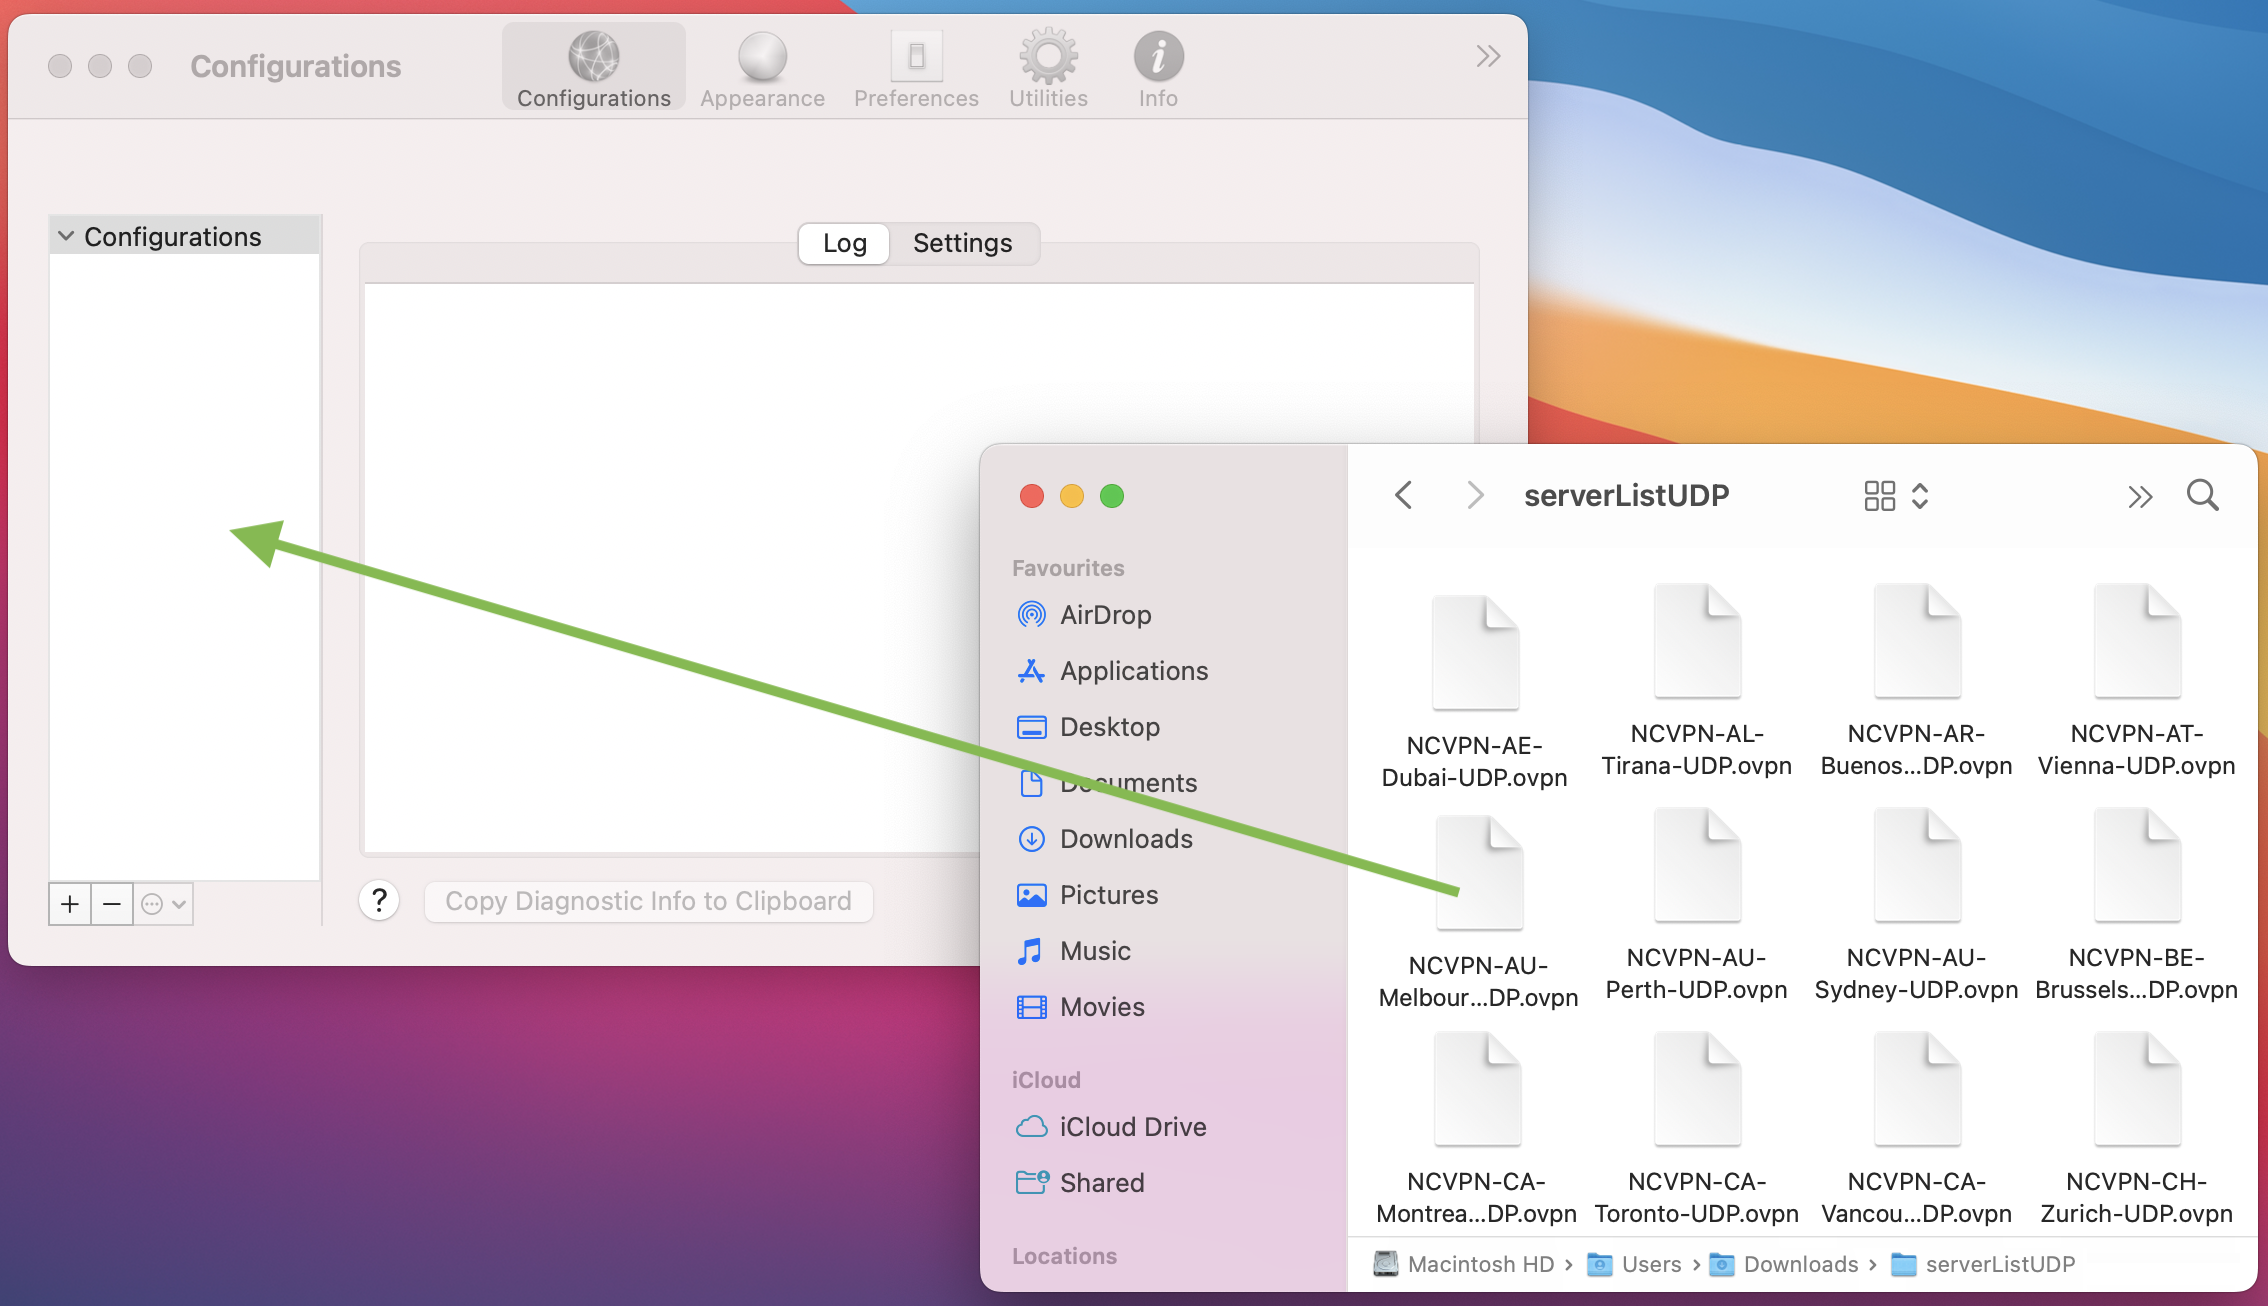2268x1306 pixels.
Task: Go back using the Finder back arrow
Action: (1404, 495)
